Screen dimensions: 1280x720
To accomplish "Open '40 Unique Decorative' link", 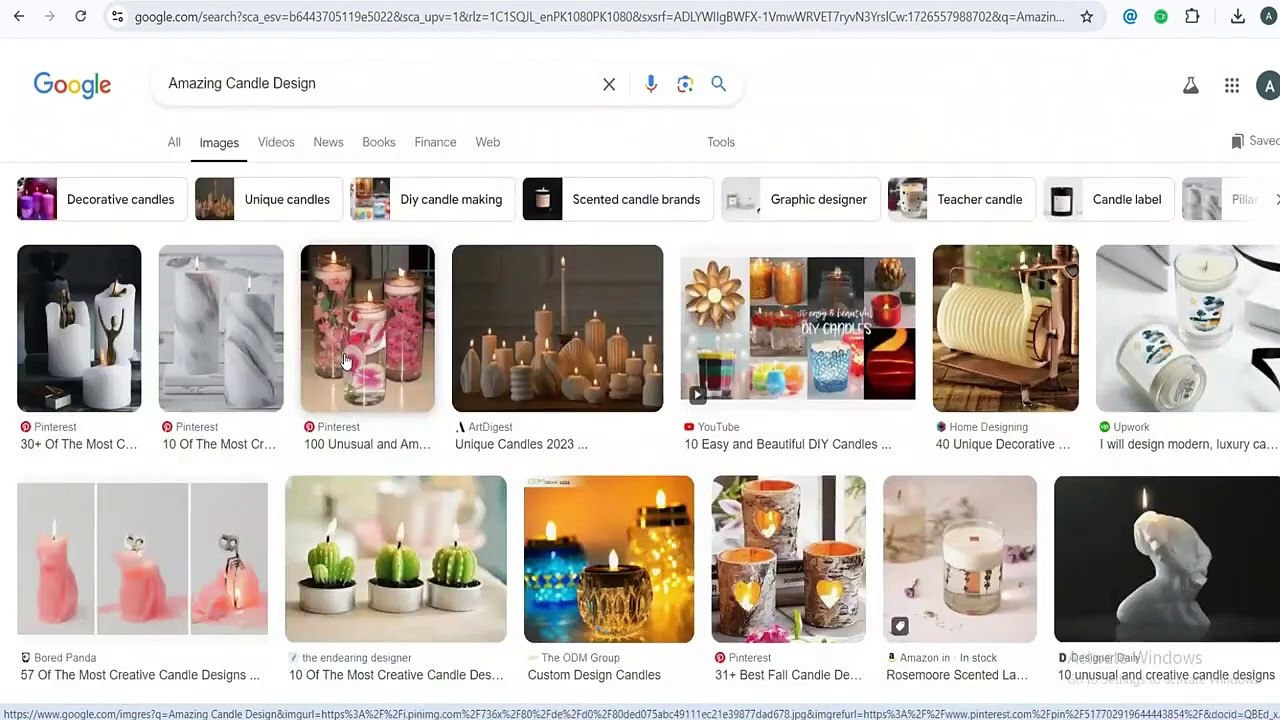I will point(1002,444).
